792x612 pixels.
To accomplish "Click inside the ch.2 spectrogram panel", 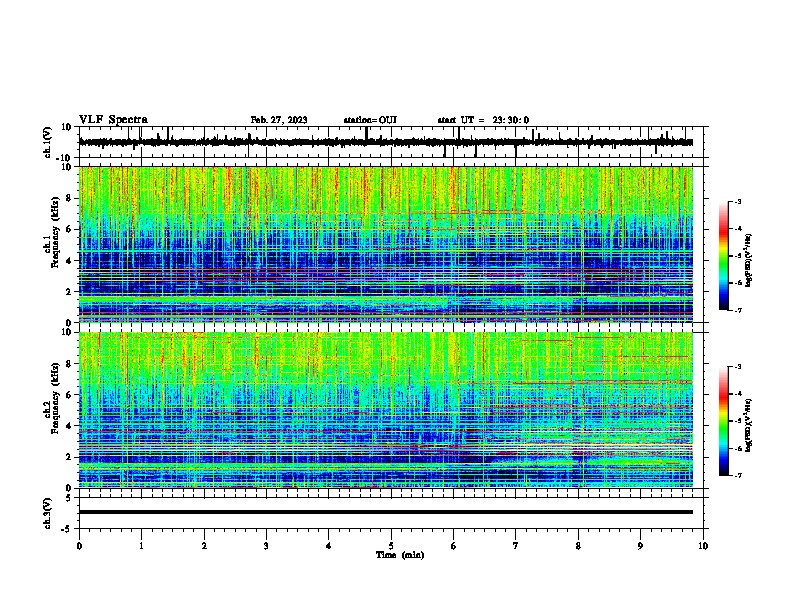I will click(x=386, y=410).
